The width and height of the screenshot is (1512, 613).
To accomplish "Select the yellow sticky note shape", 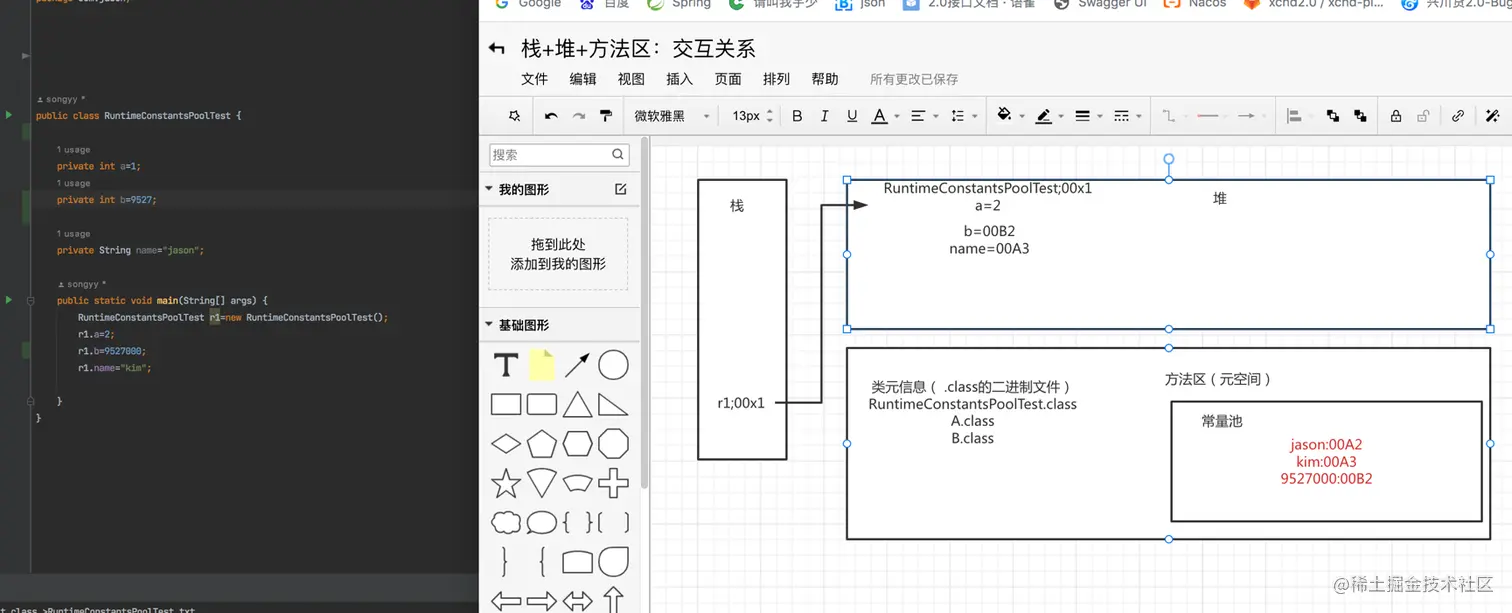I will coord(541,365).
